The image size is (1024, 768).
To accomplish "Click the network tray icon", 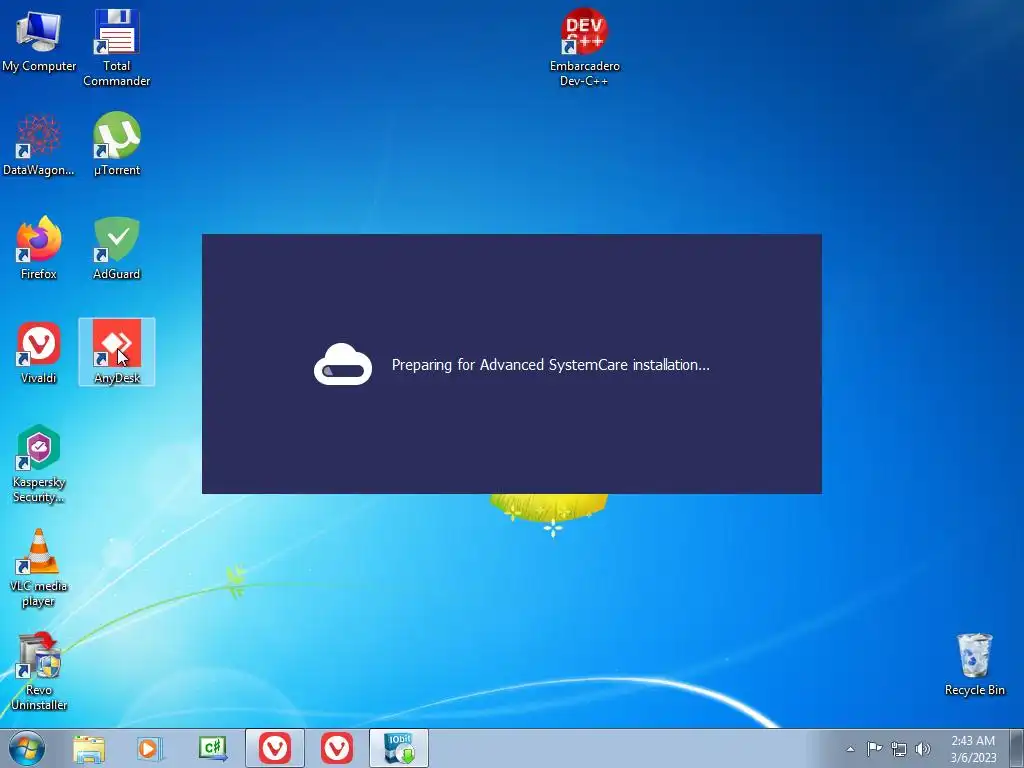I will tap(899, 749).
